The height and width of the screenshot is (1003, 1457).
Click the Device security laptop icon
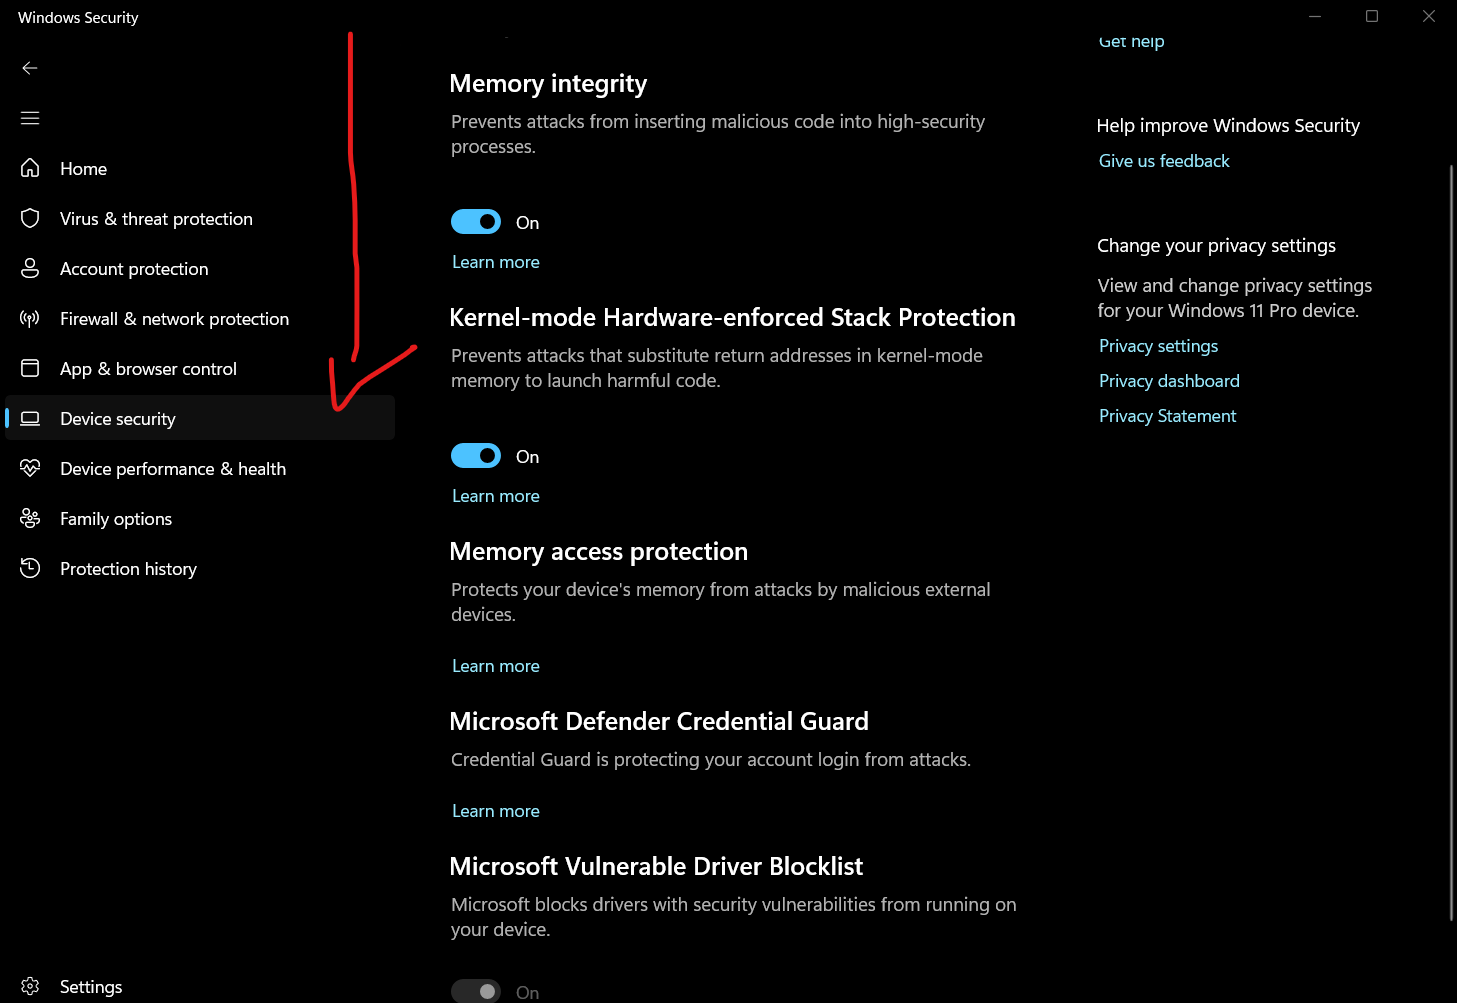pos(30,418)
